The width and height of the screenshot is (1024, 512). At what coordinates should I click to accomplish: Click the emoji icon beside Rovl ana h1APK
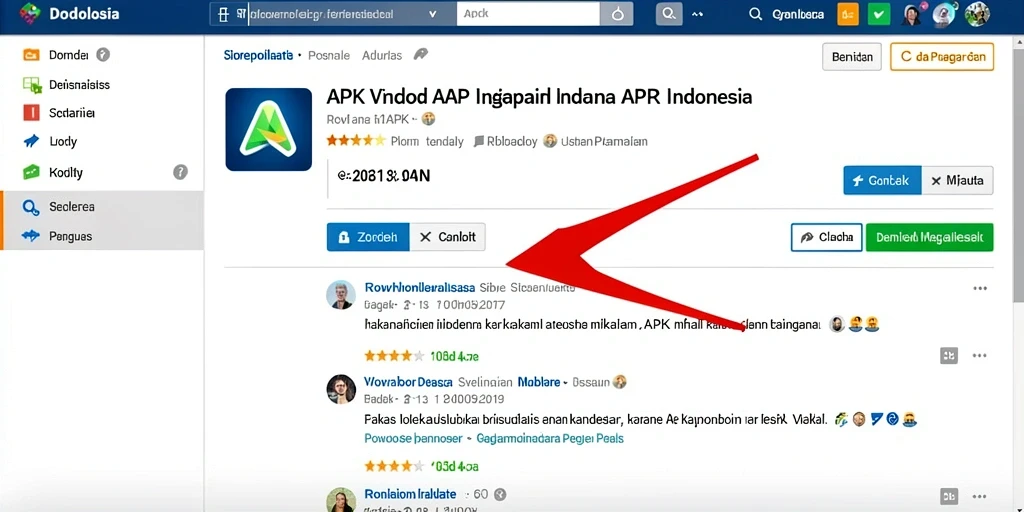[428, 120]
